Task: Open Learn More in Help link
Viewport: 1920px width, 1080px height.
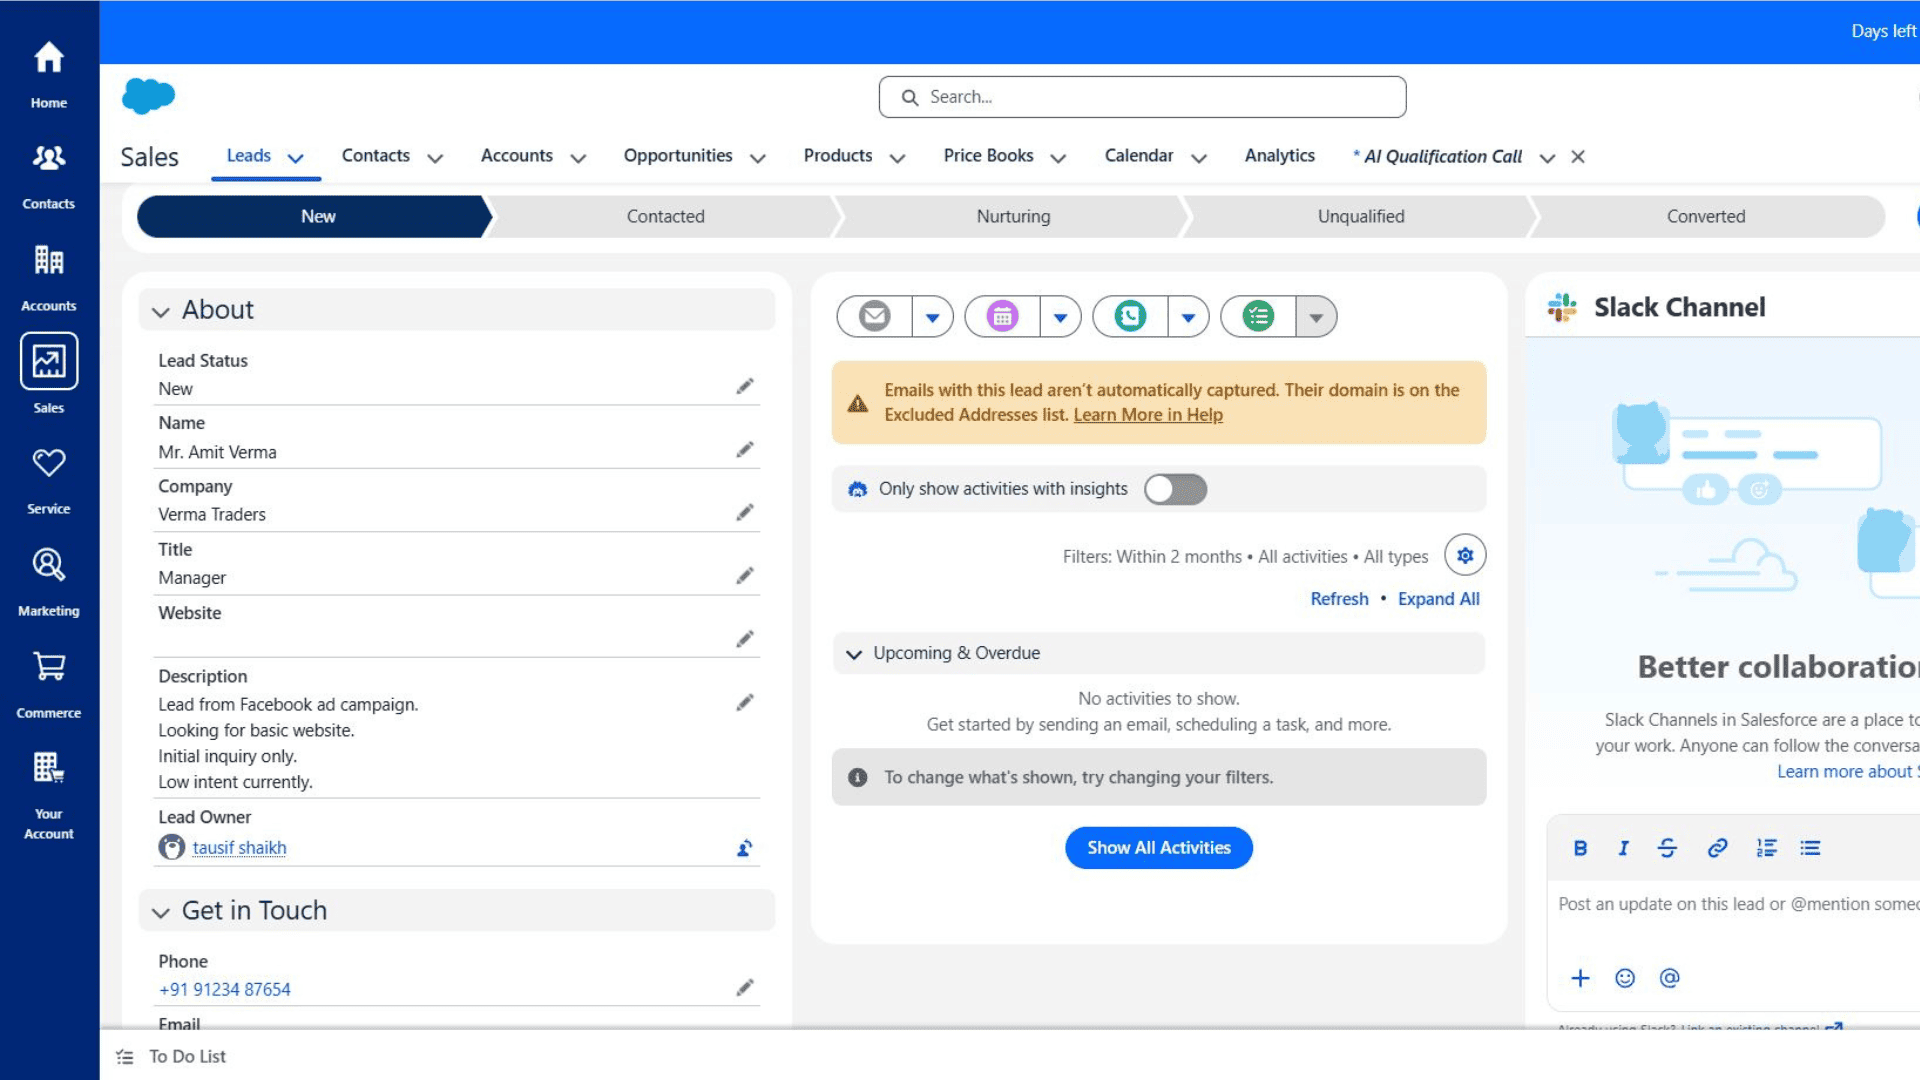Action: 1148,415
